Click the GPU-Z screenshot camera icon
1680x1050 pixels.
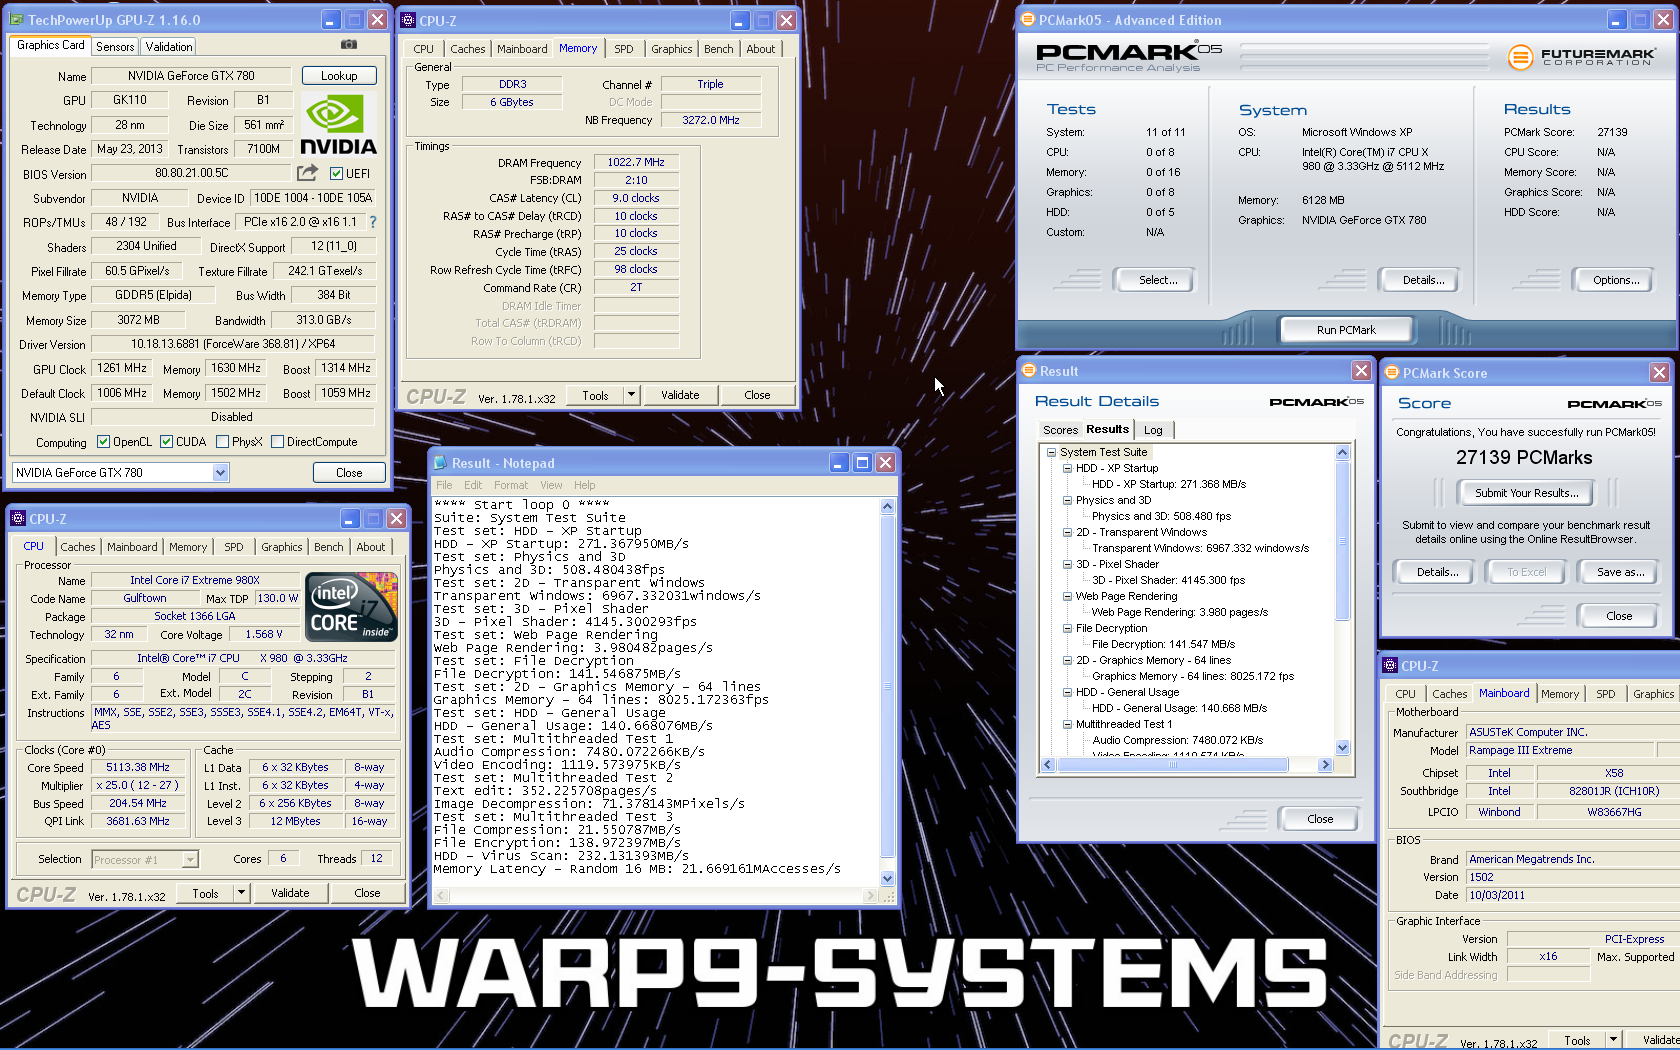[x=348, y=45]
